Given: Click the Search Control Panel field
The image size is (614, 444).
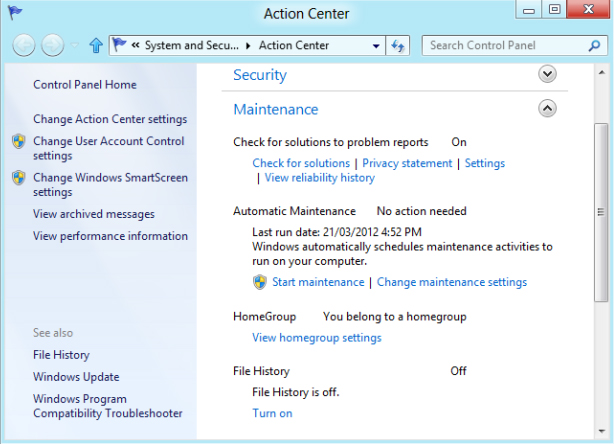Looking at the screenshot, I should point(510,45).
